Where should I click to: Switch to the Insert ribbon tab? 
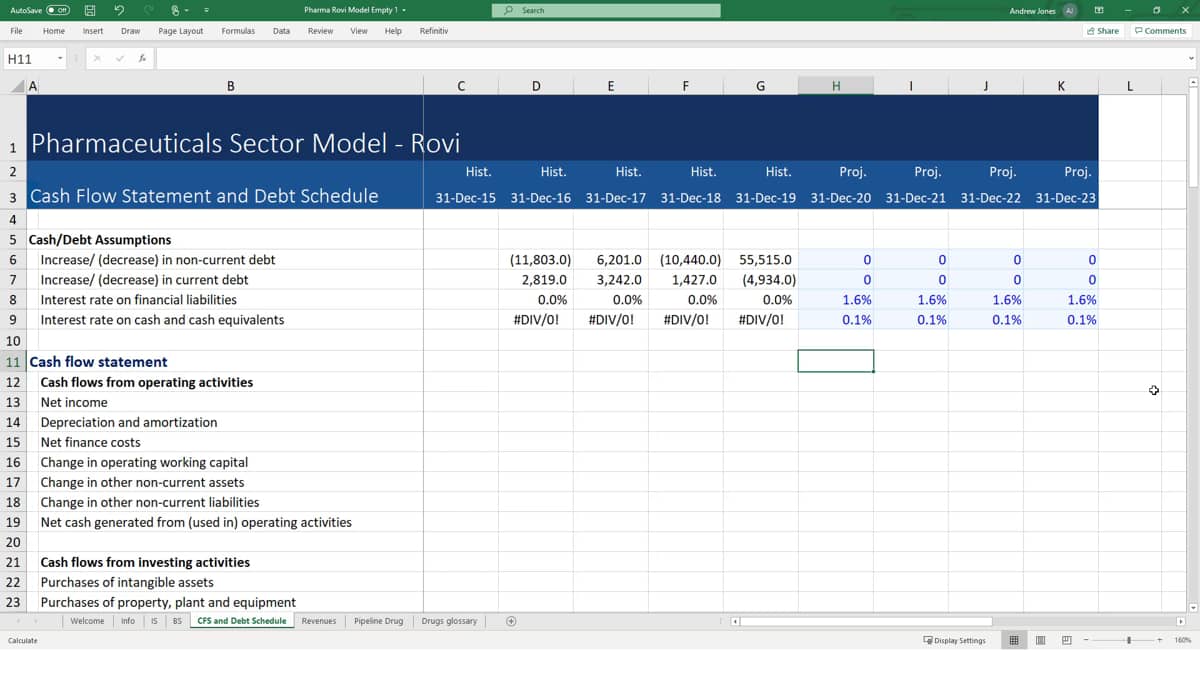(x=93, y=31)
